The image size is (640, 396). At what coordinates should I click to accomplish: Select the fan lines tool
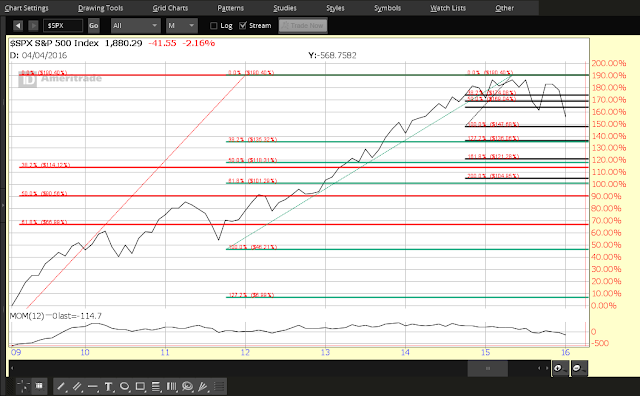(203, 386)
